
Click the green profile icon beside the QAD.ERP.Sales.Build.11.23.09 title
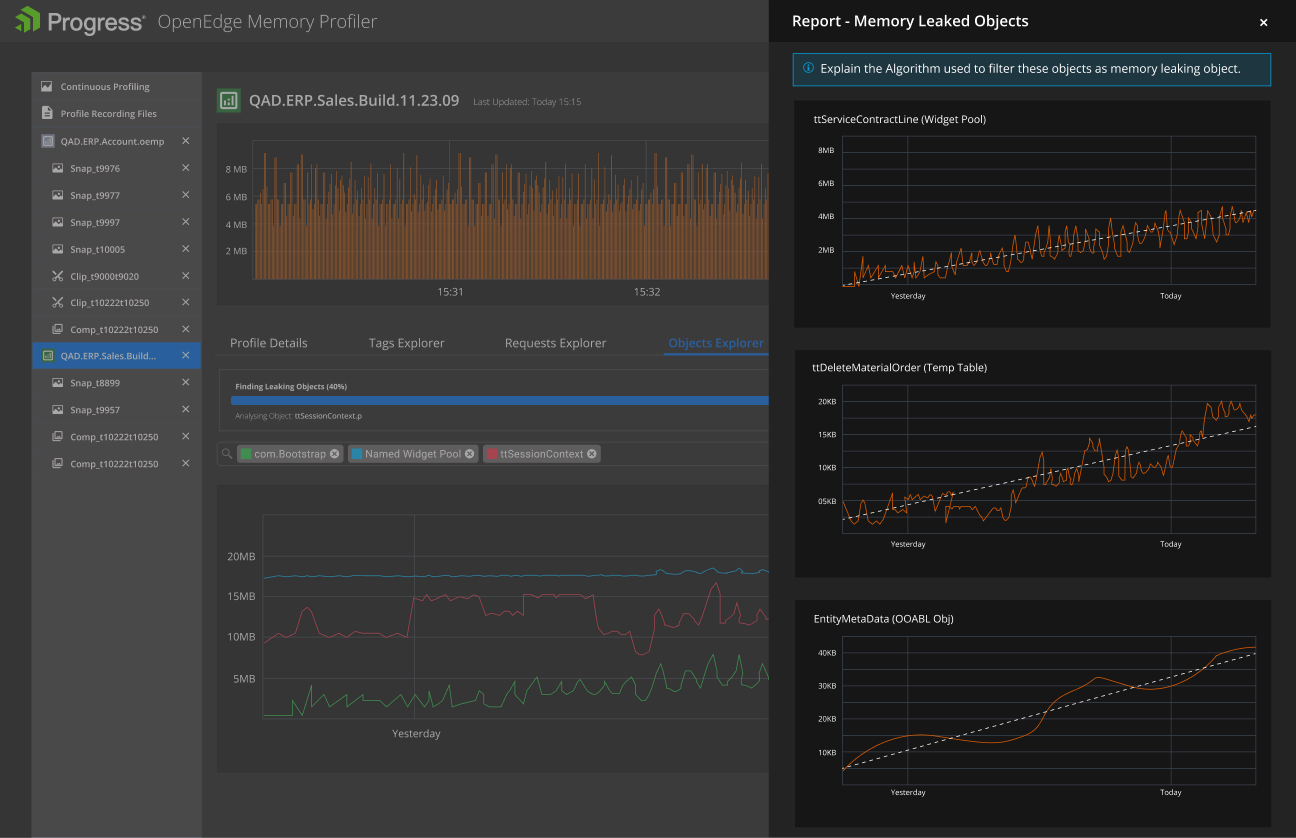pyautogui.click(x=229, y=100)
